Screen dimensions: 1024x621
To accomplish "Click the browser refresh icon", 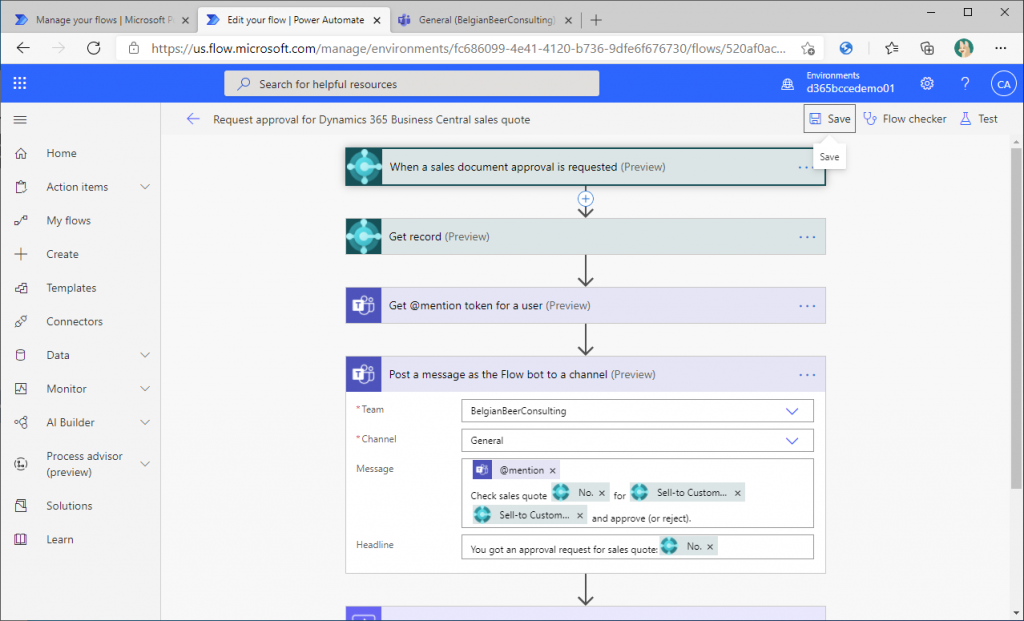I will click(93, 48).
